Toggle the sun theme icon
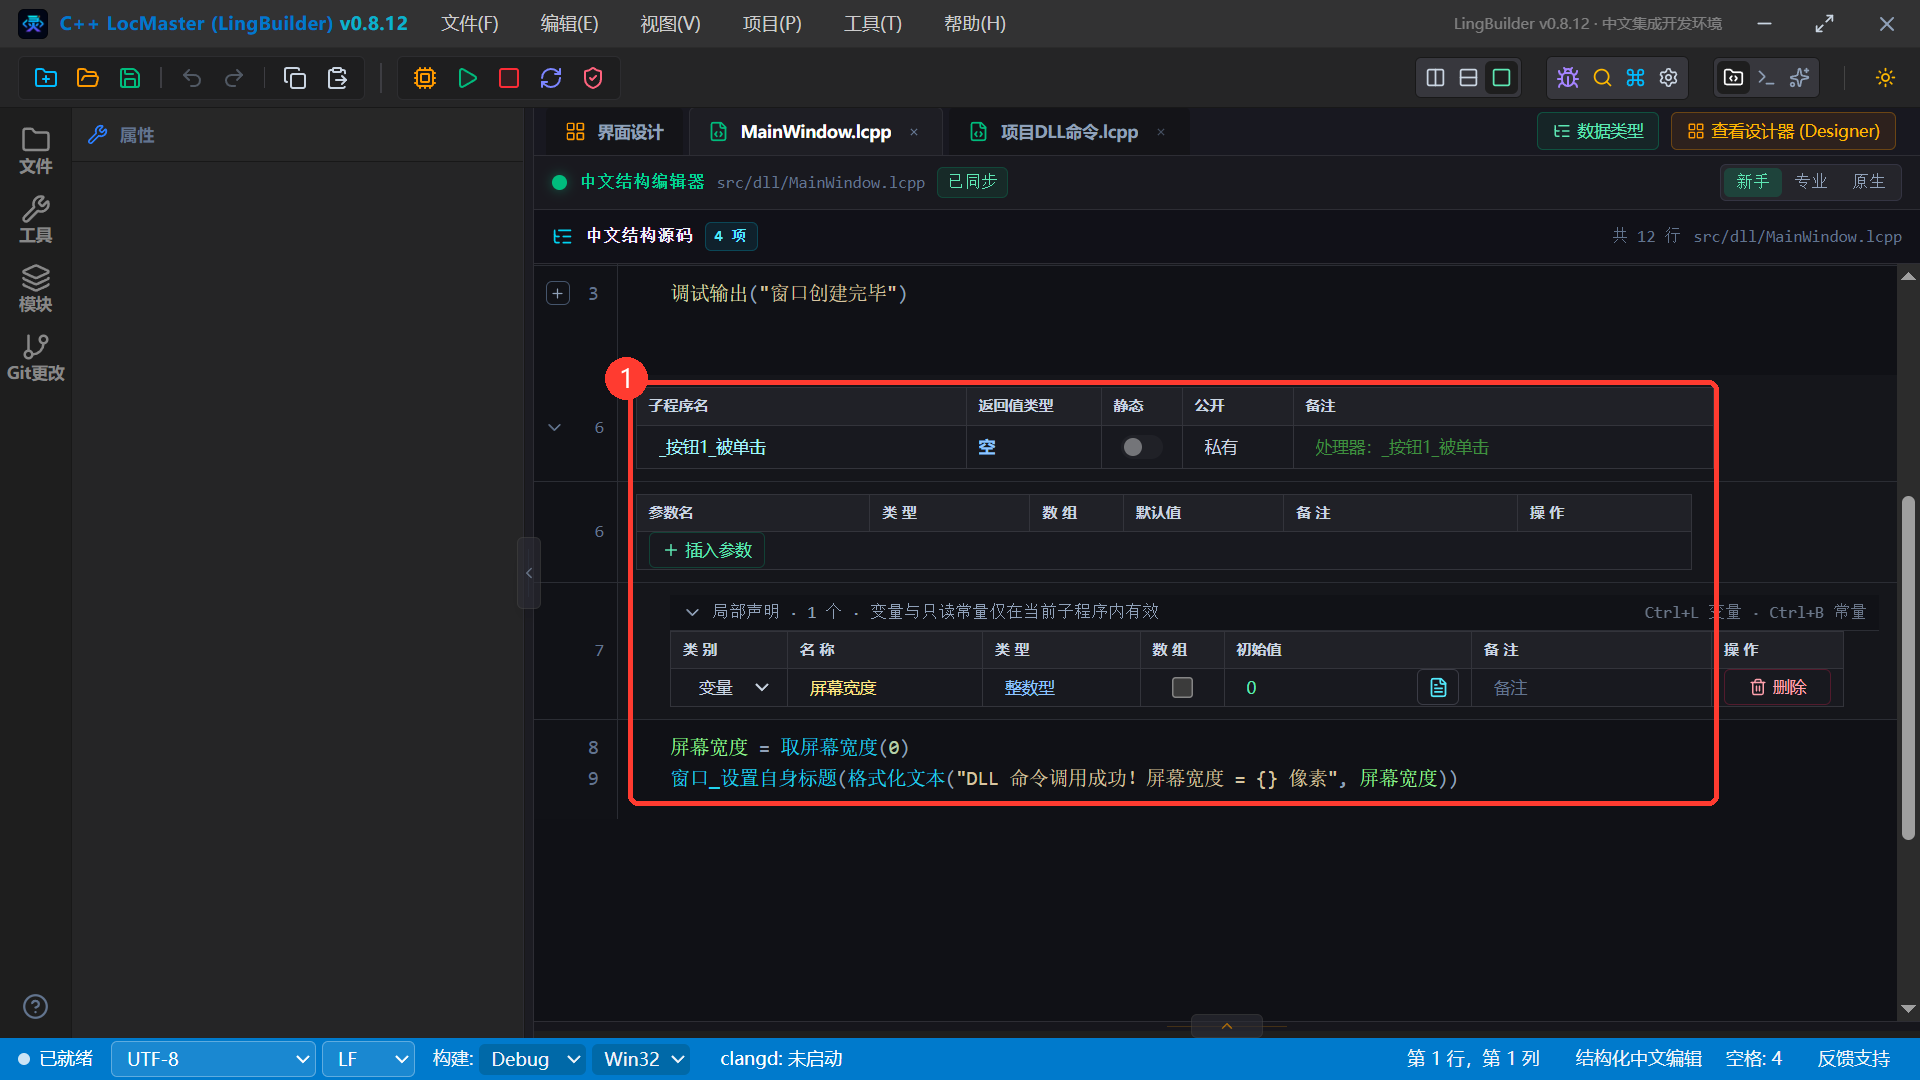 coord(1885,78)
